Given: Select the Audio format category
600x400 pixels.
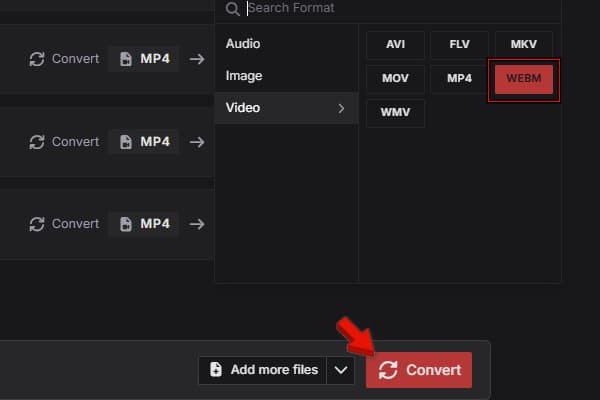Looking at the screenshot, I should click(x=286, y=44).
